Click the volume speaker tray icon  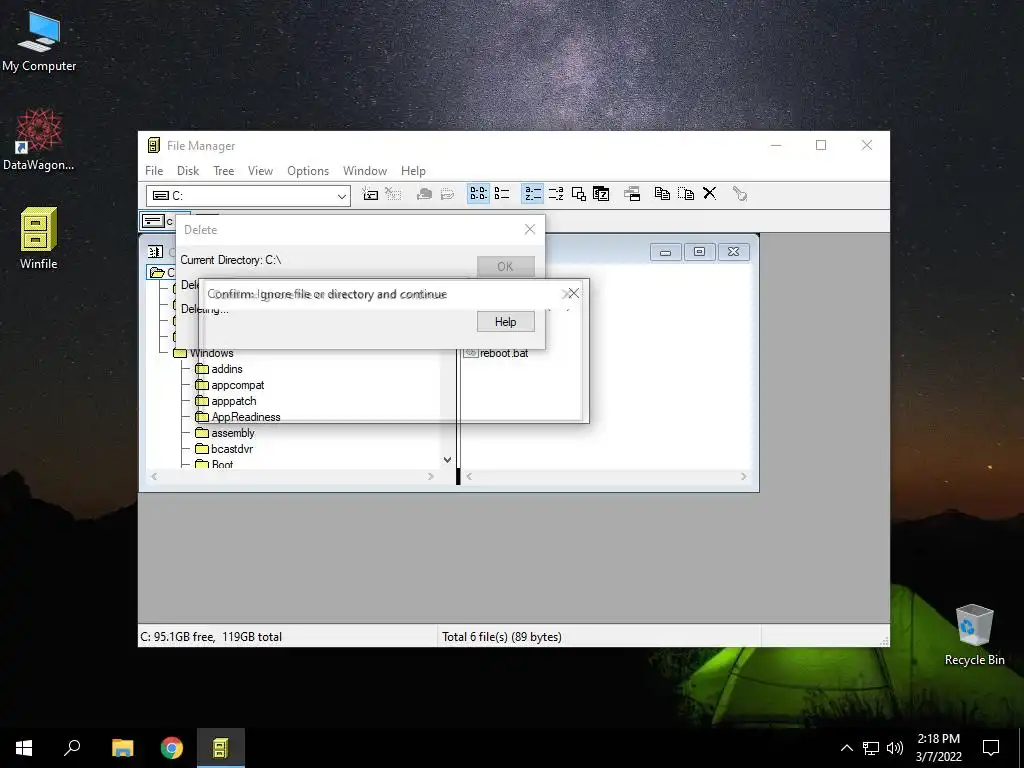pos(894,748)
